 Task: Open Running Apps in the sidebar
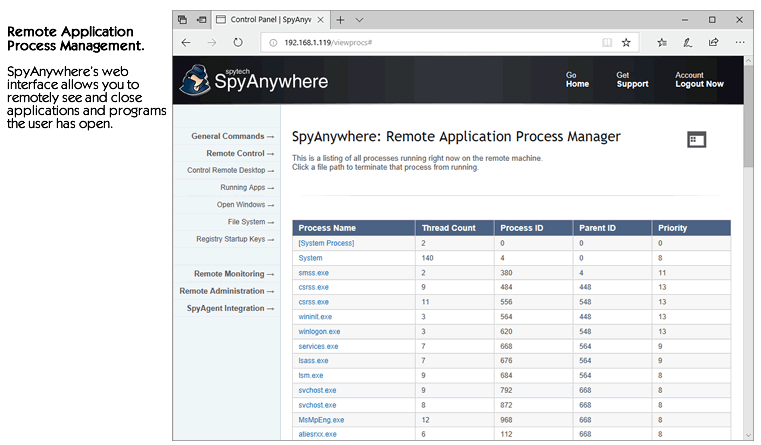point(246,188)
